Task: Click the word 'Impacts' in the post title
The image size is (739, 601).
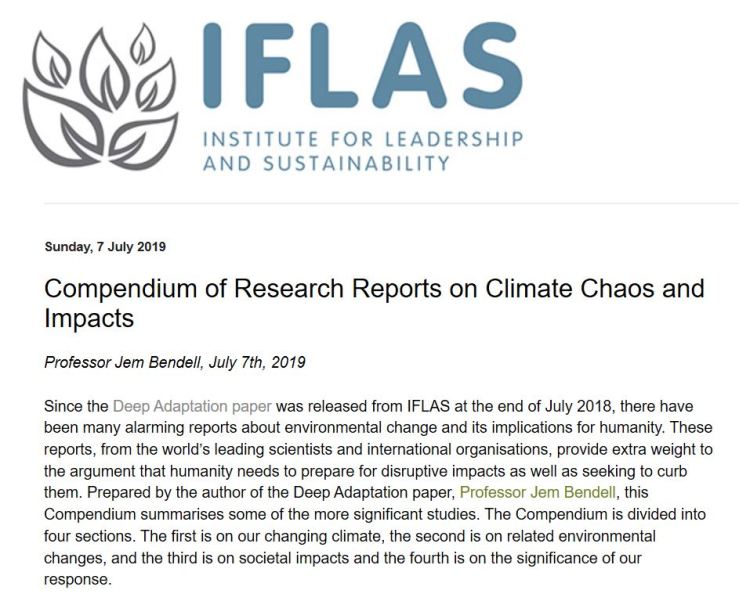Action: tap(89, 319)
